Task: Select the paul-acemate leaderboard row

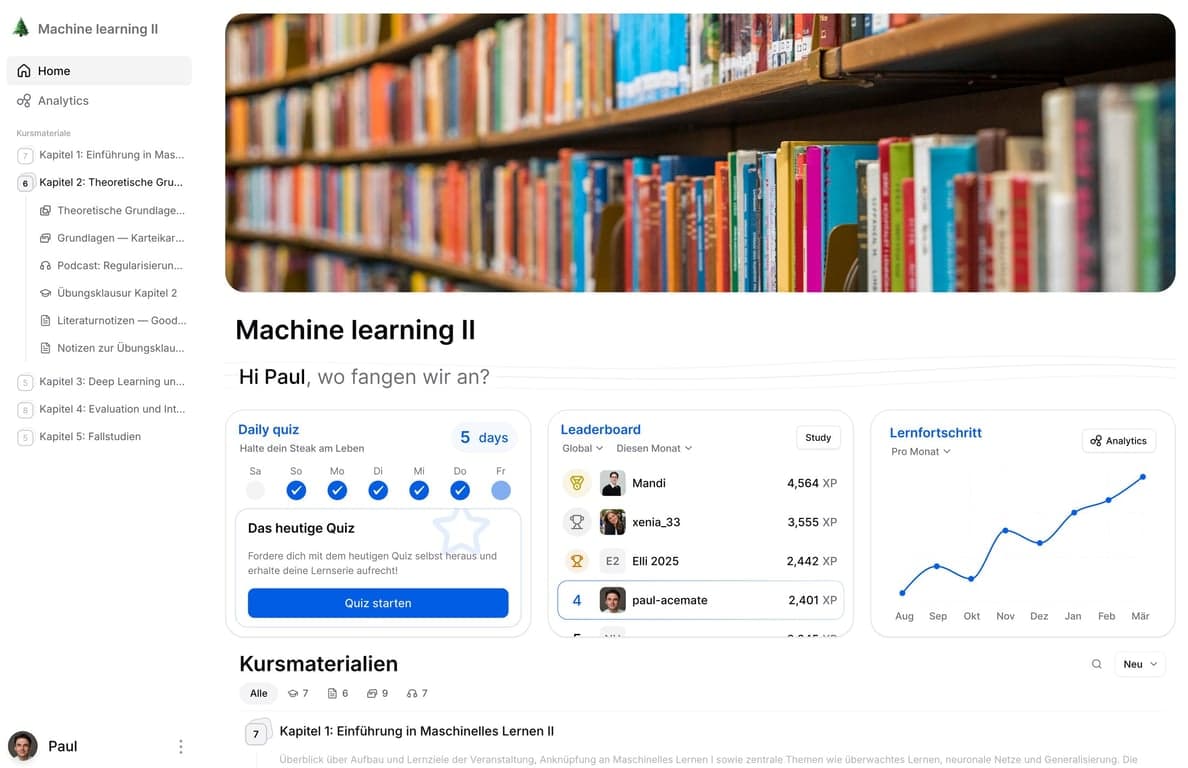Action: pos(700,600)
